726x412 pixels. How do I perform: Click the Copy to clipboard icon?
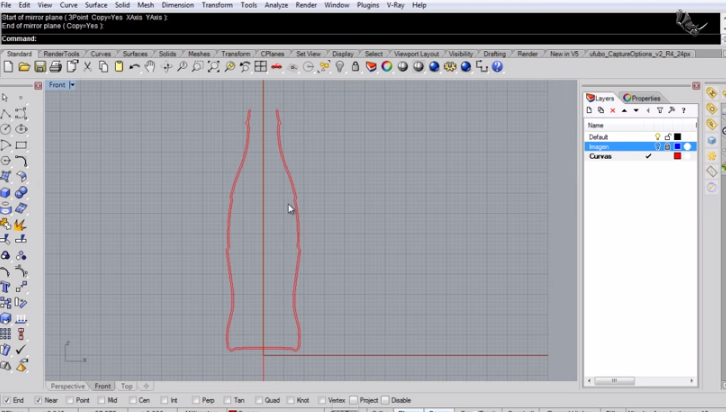103,67
